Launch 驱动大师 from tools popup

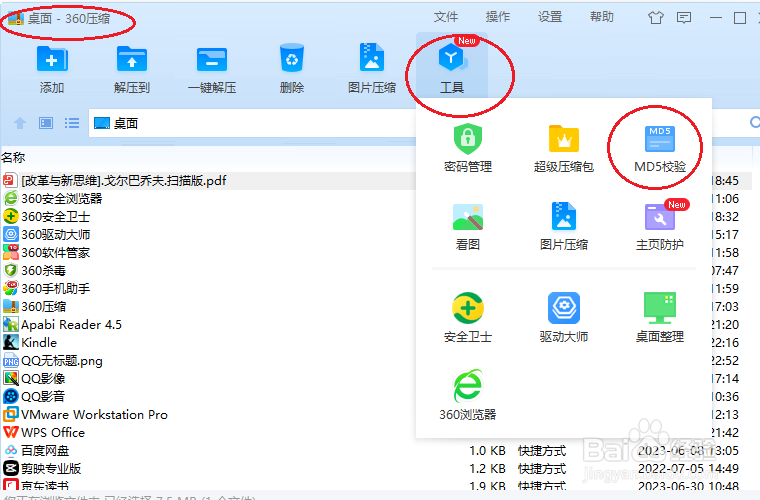pyautogui.click(x=564, y=317)
